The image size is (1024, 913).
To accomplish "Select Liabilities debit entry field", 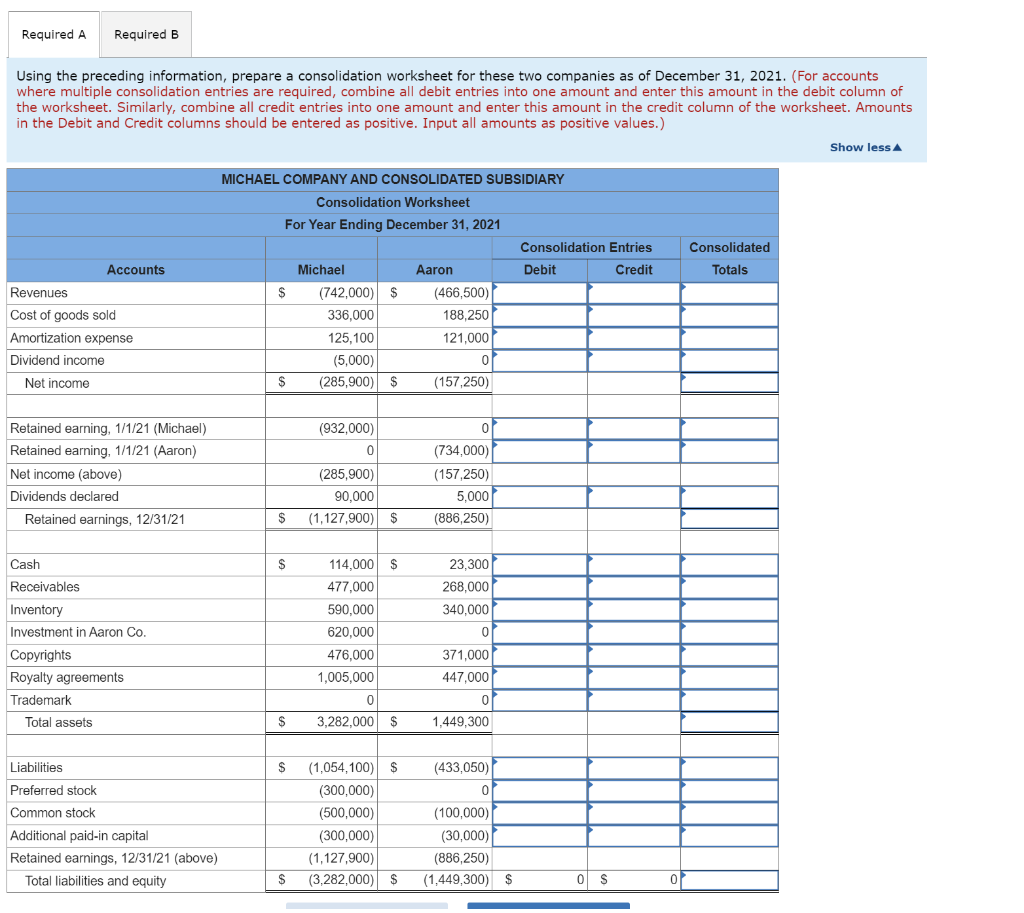I will pyautogui.click(x=539, y=769).
